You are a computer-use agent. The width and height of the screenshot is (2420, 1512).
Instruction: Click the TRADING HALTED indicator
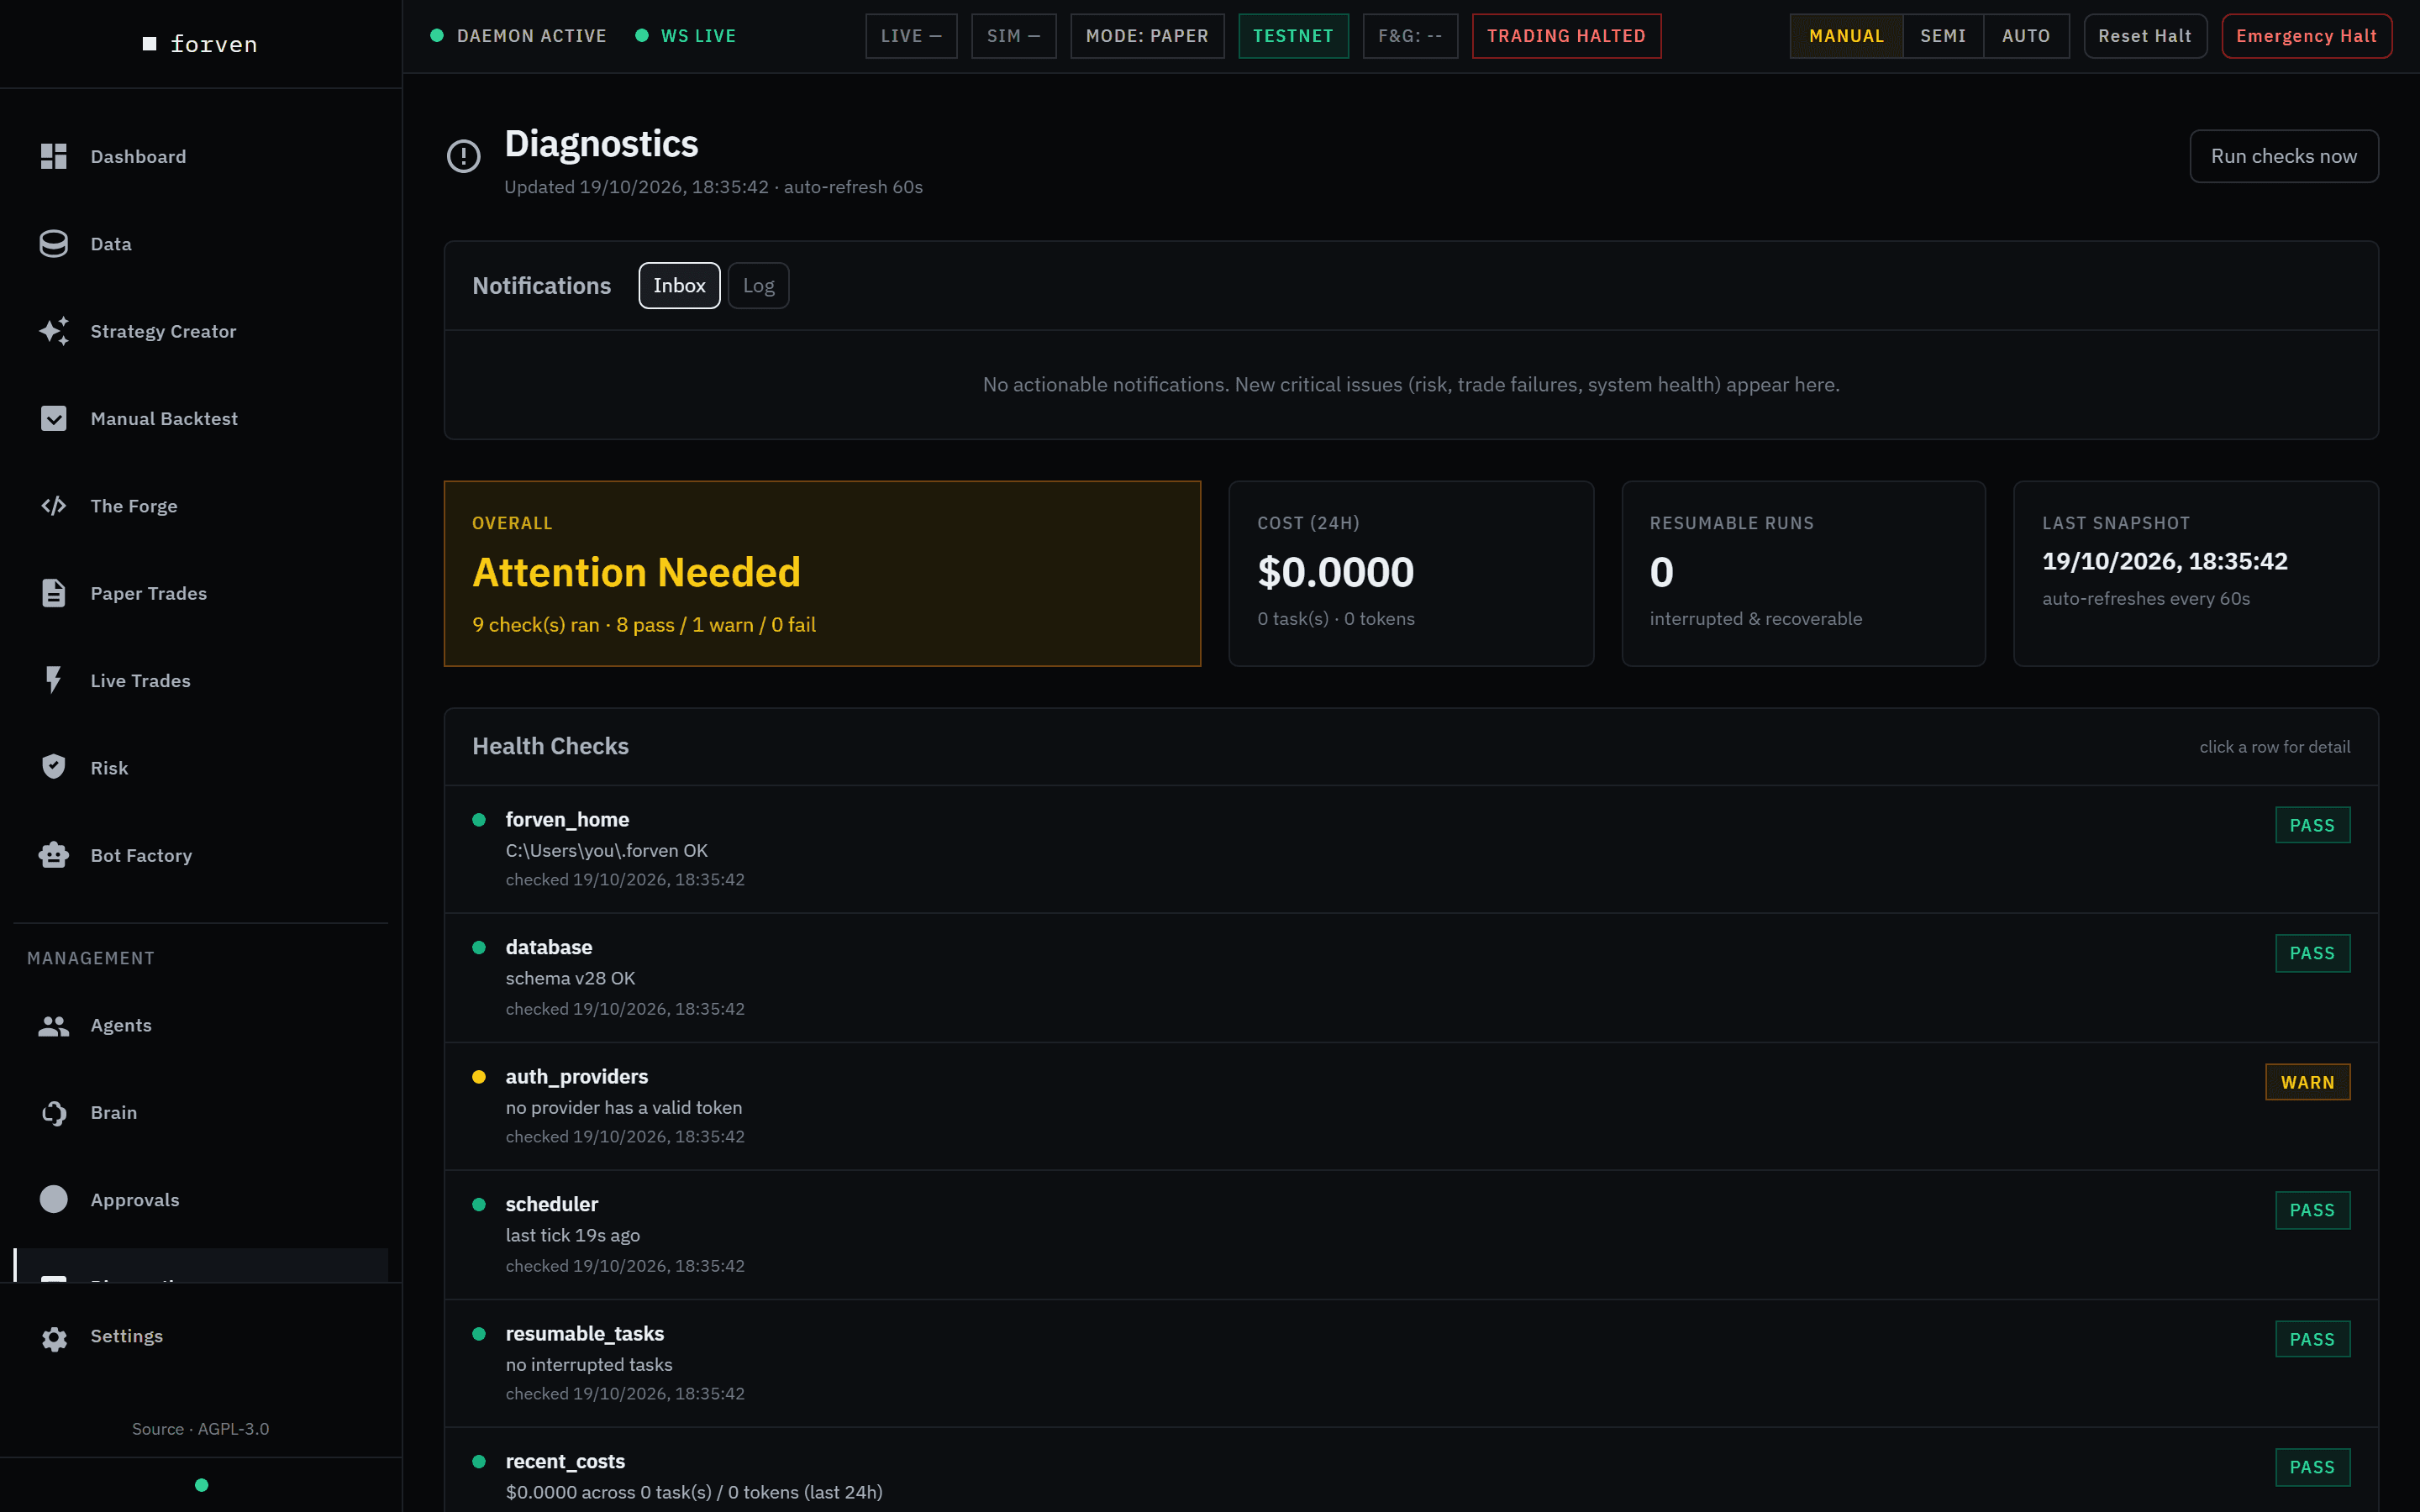(x=1566, y=36)
